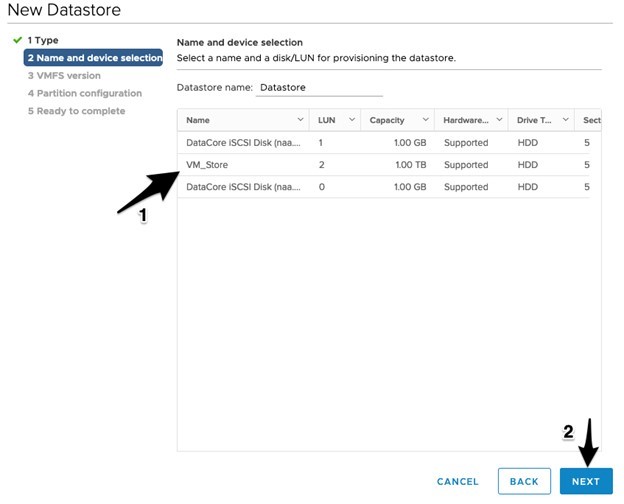
Task: Click the 1.00 TB capacity cell
Action: pyautogui.click(x=411, y=165)
